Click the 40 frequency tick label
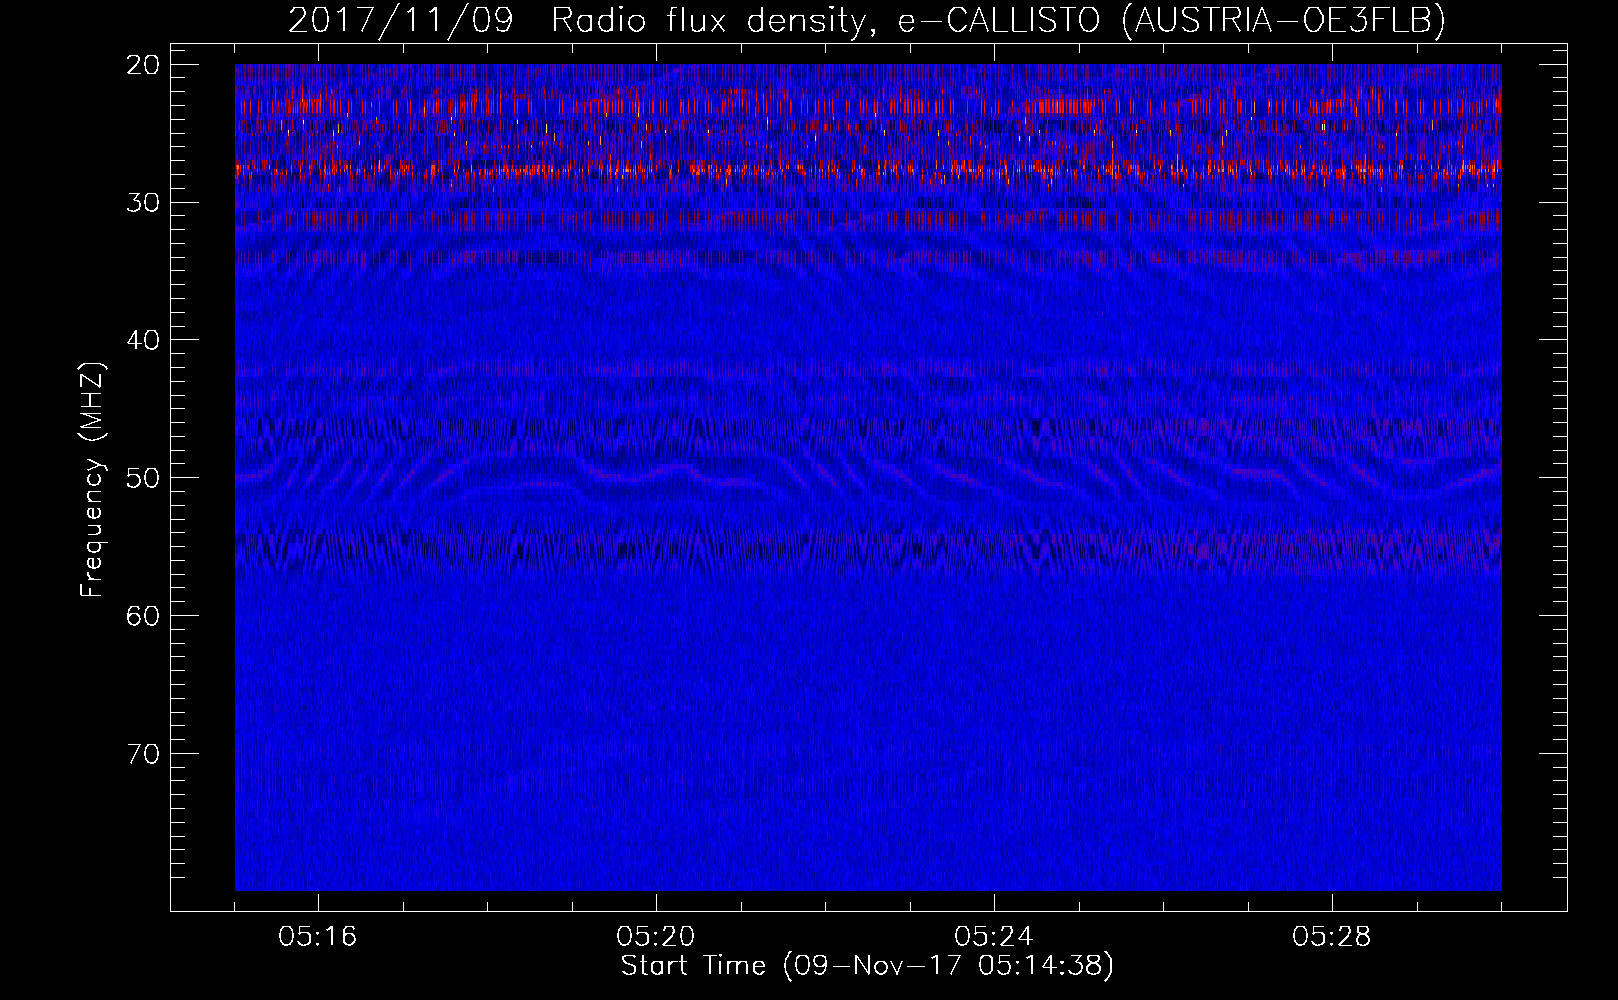This screenshot has width=1618, height=1000. tap(145, 341)
